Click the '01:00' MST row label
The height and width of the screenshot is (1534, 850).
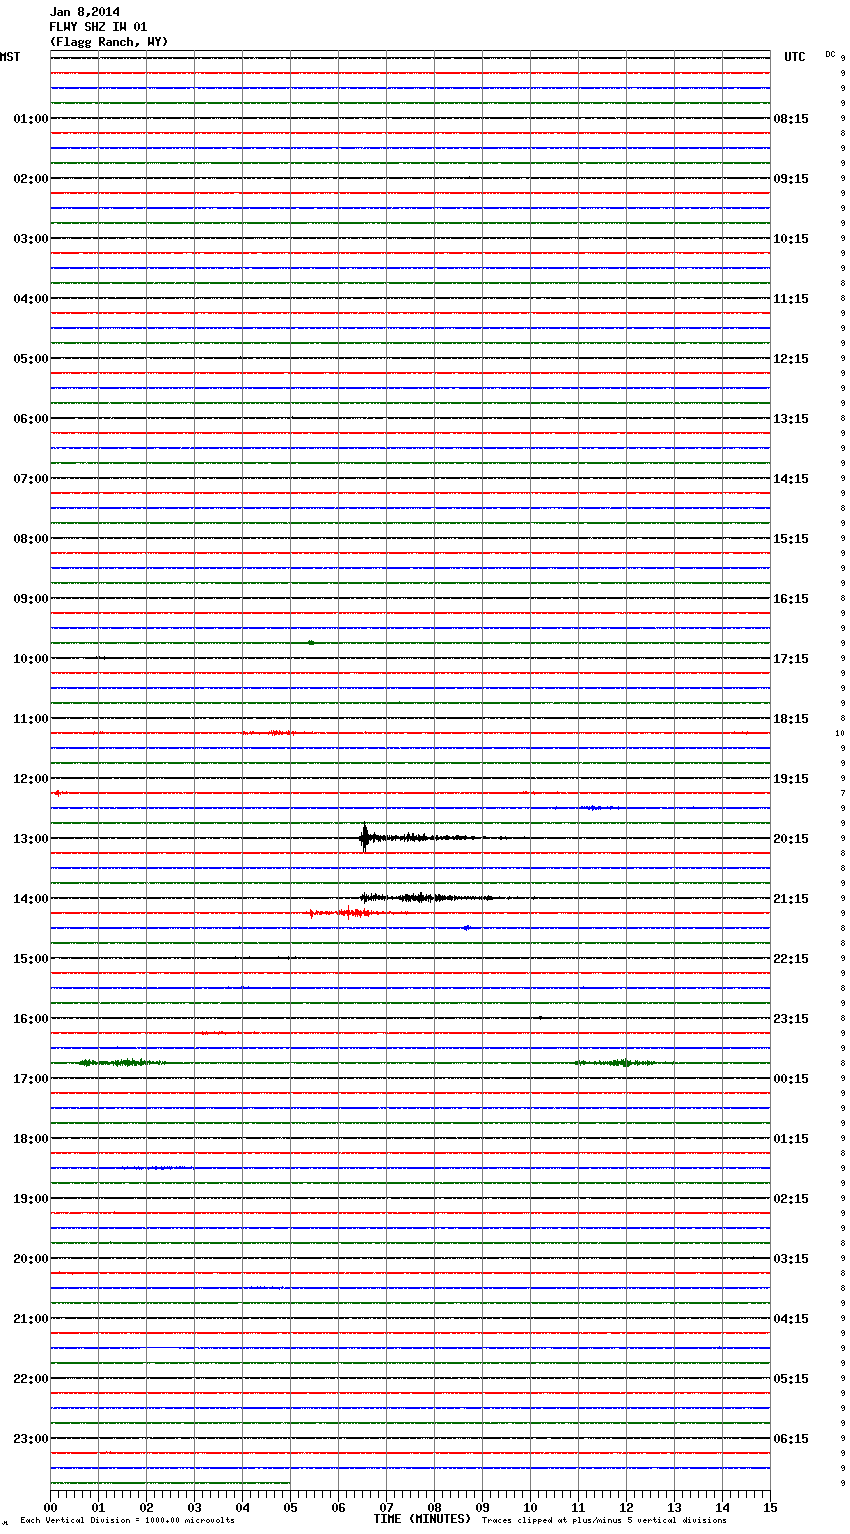click(31, 119)
